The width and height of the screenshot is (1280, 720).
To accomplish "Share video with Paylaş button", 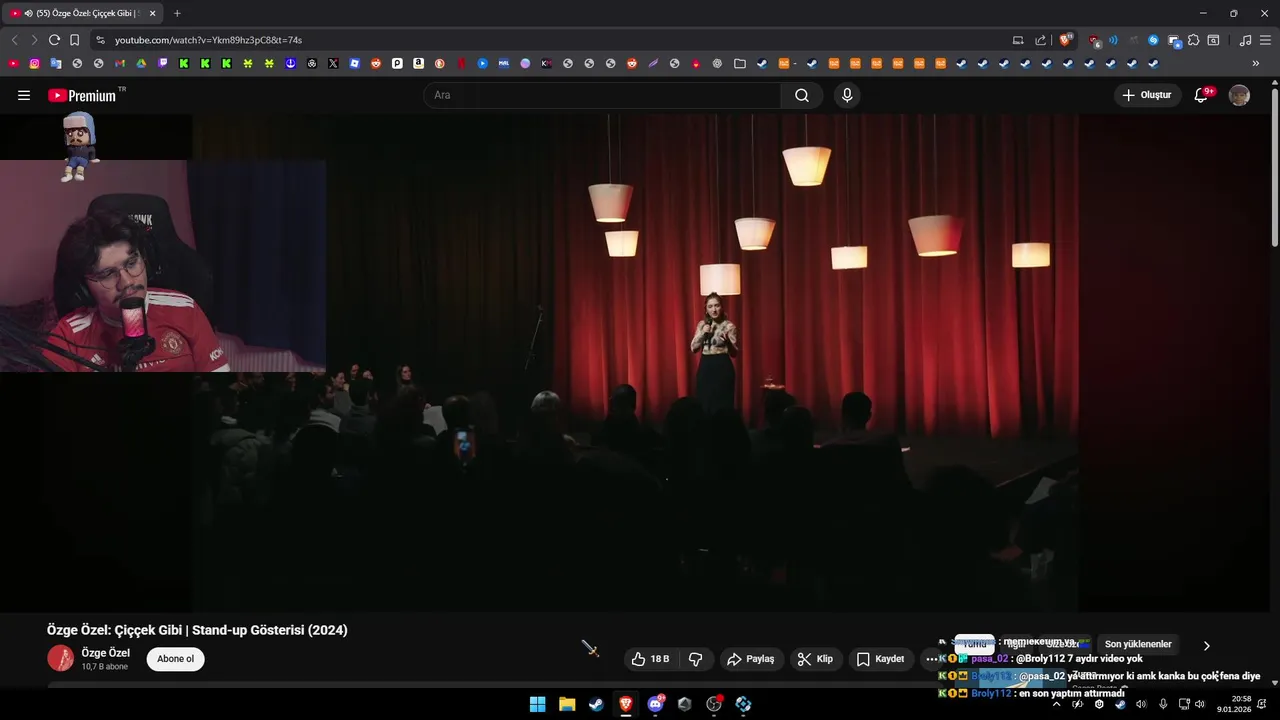I will pyautogui.click(x=750, y=659).
